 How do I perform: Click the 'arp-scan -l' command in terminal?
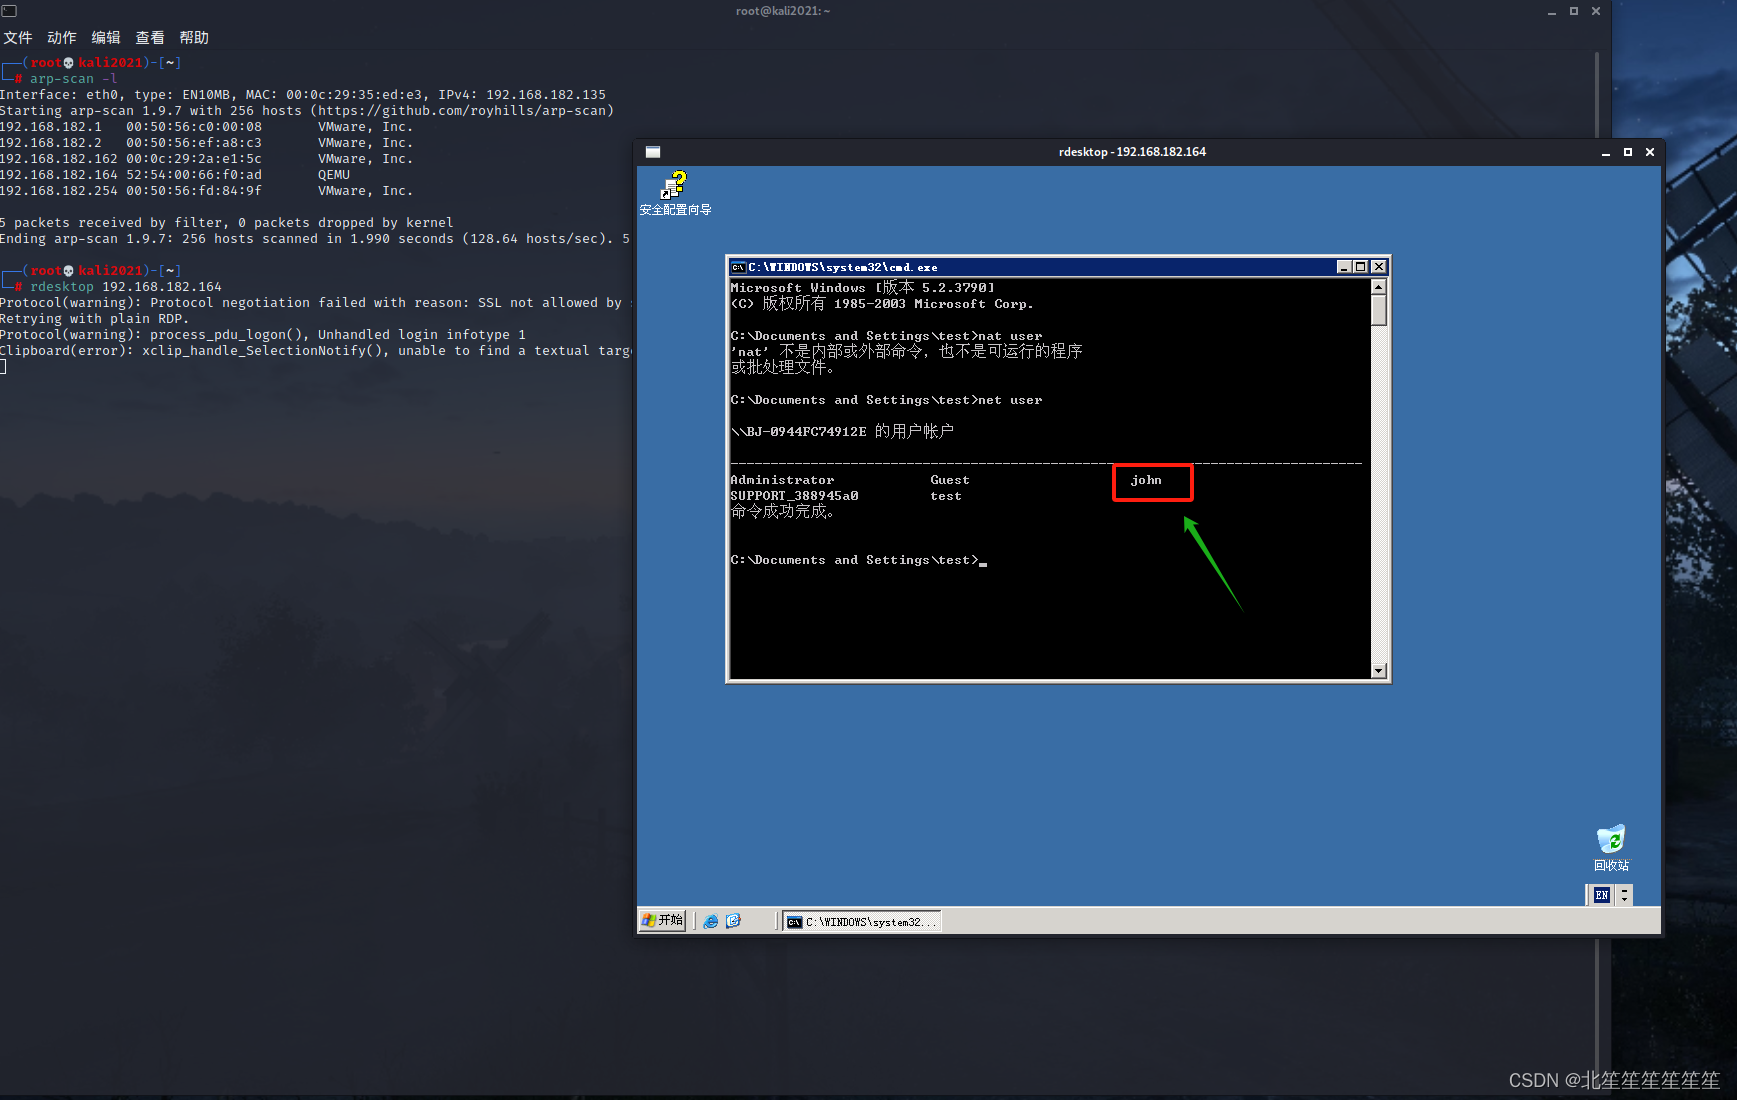click(74, 79)
